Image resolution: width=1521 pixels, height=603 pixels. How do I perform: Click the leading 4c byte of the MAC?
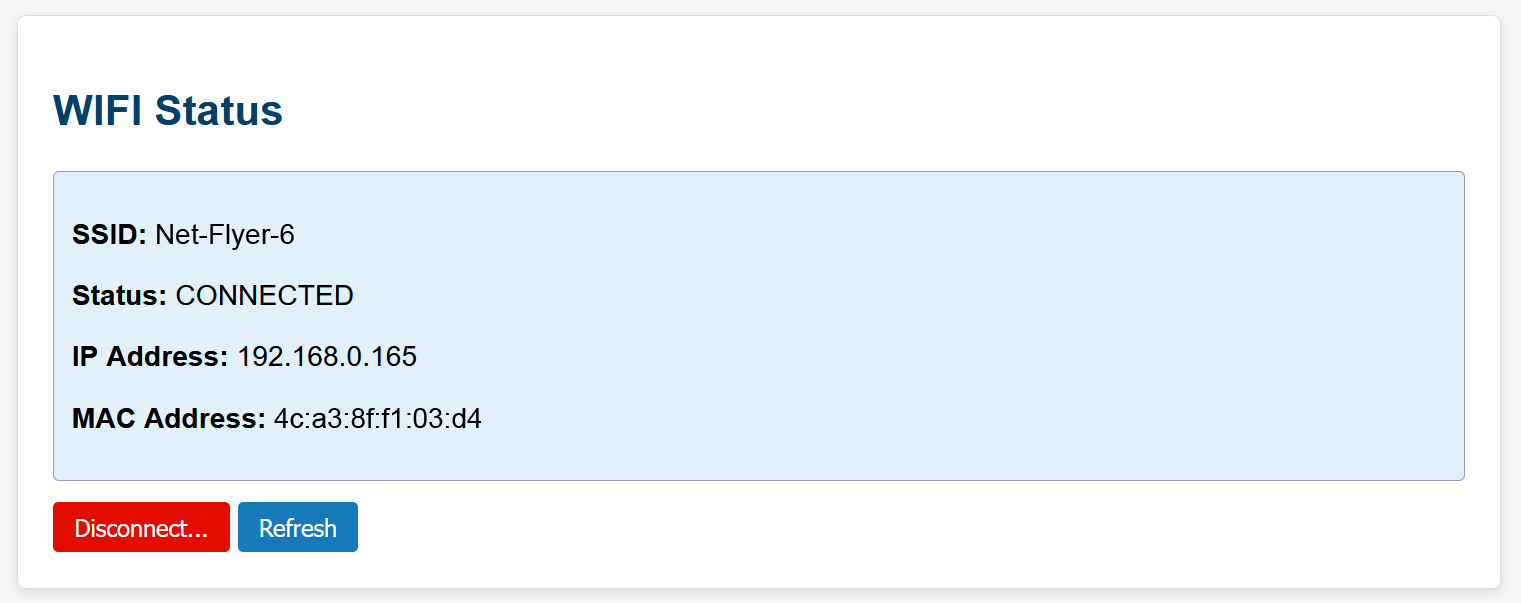[x=285, y=418]
